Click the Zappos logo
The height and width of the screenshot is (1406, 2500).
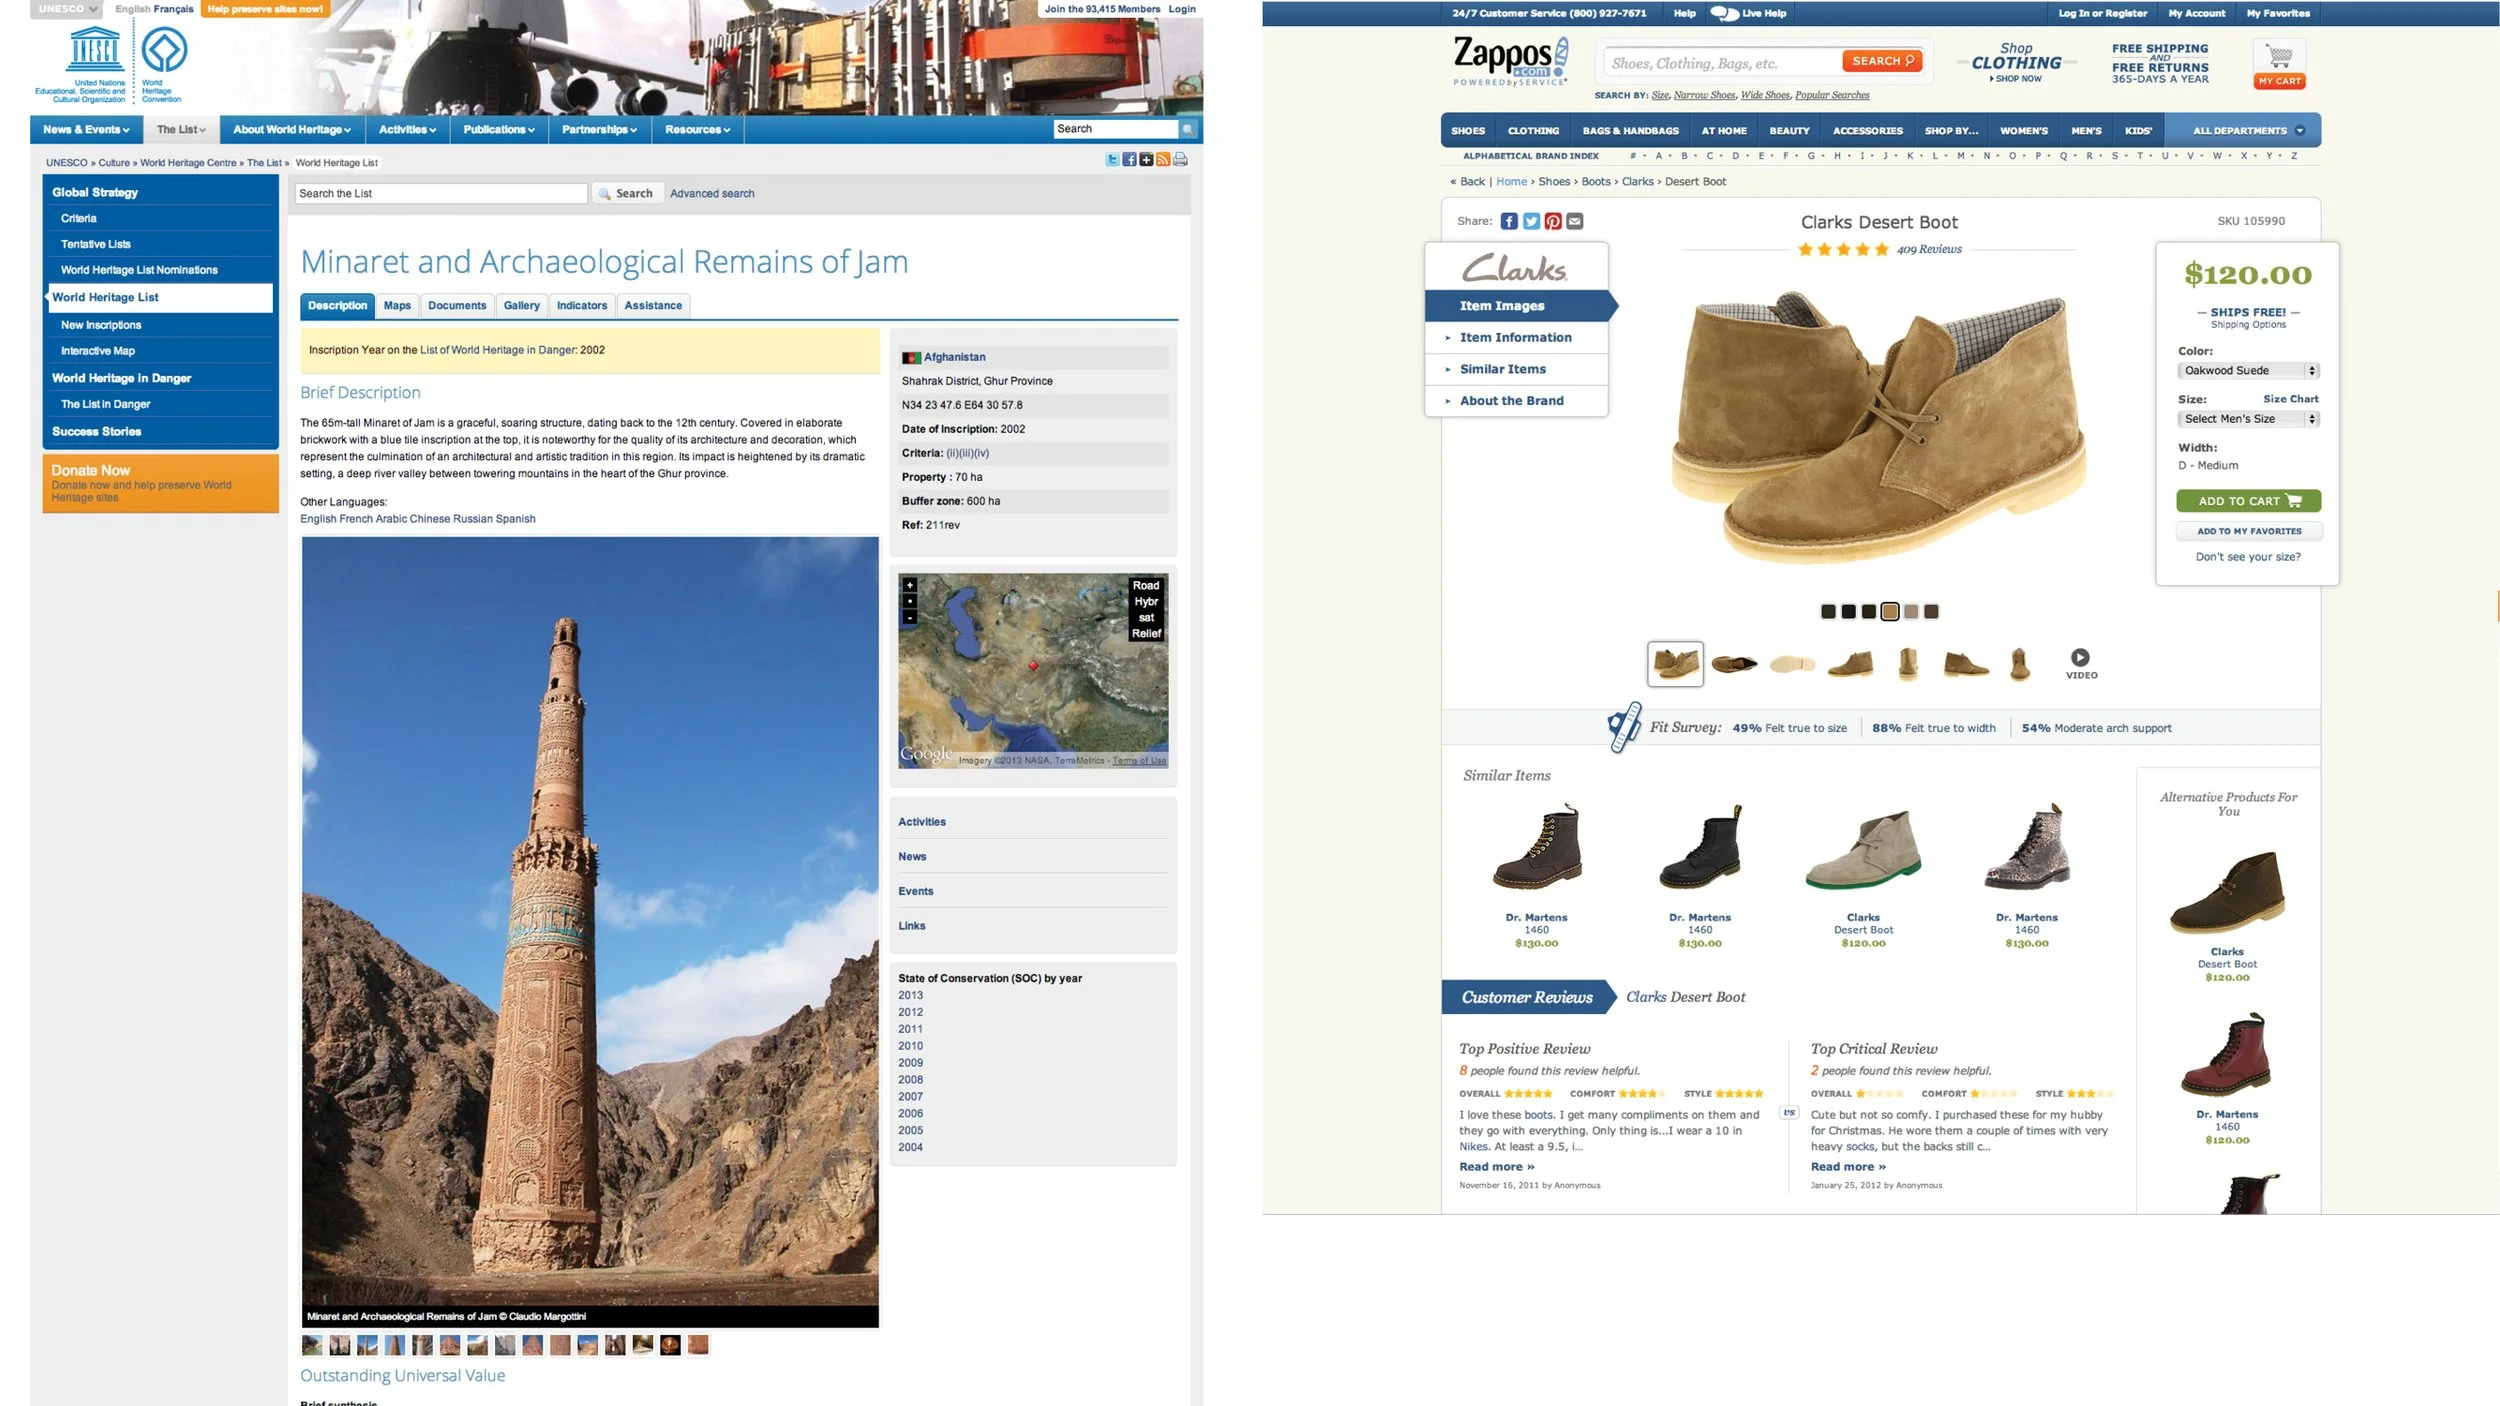click(1510, 60)
